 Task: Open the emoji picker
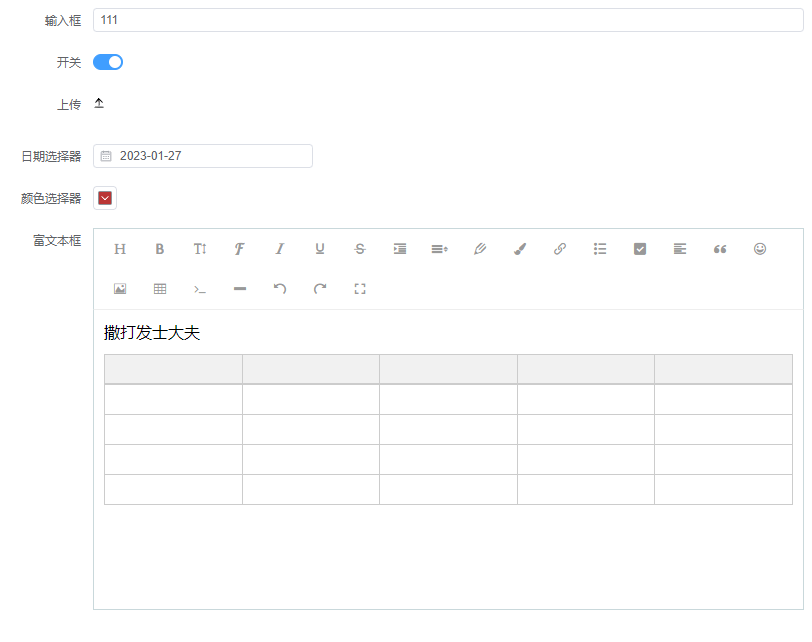point(760,249)
